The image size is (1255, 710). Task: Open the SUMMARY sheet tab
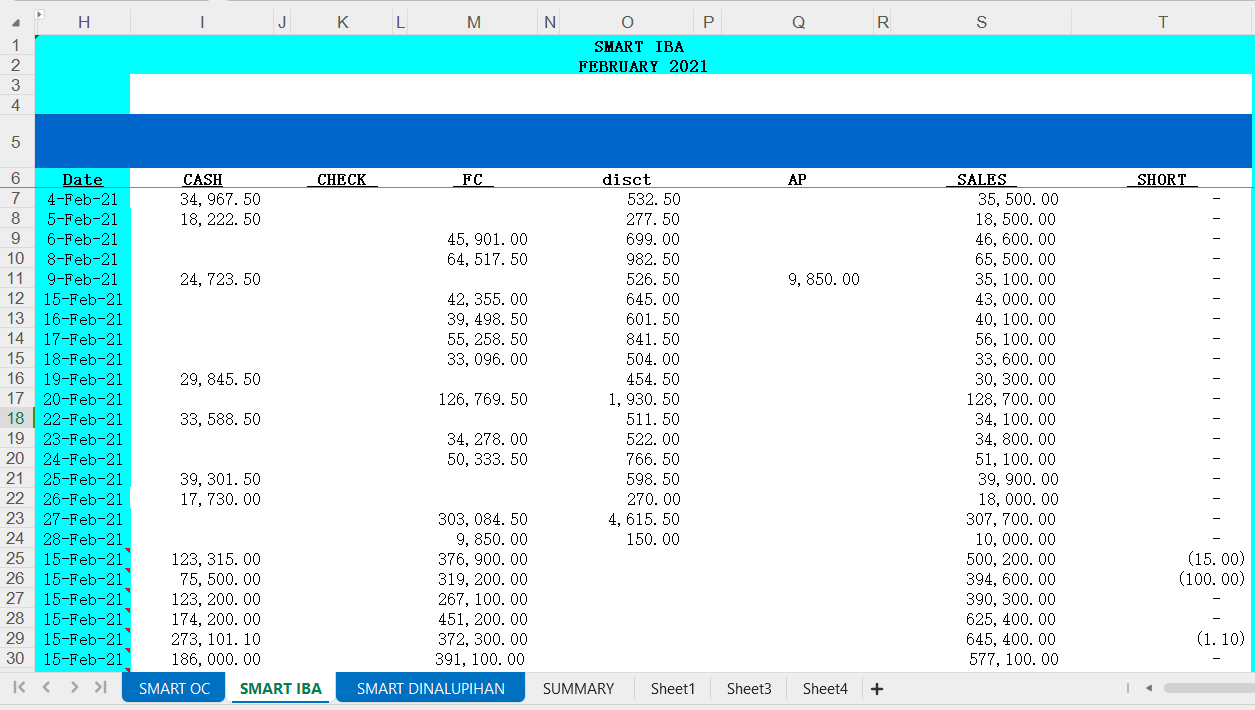pyautogui.click(x=578, y=688)
